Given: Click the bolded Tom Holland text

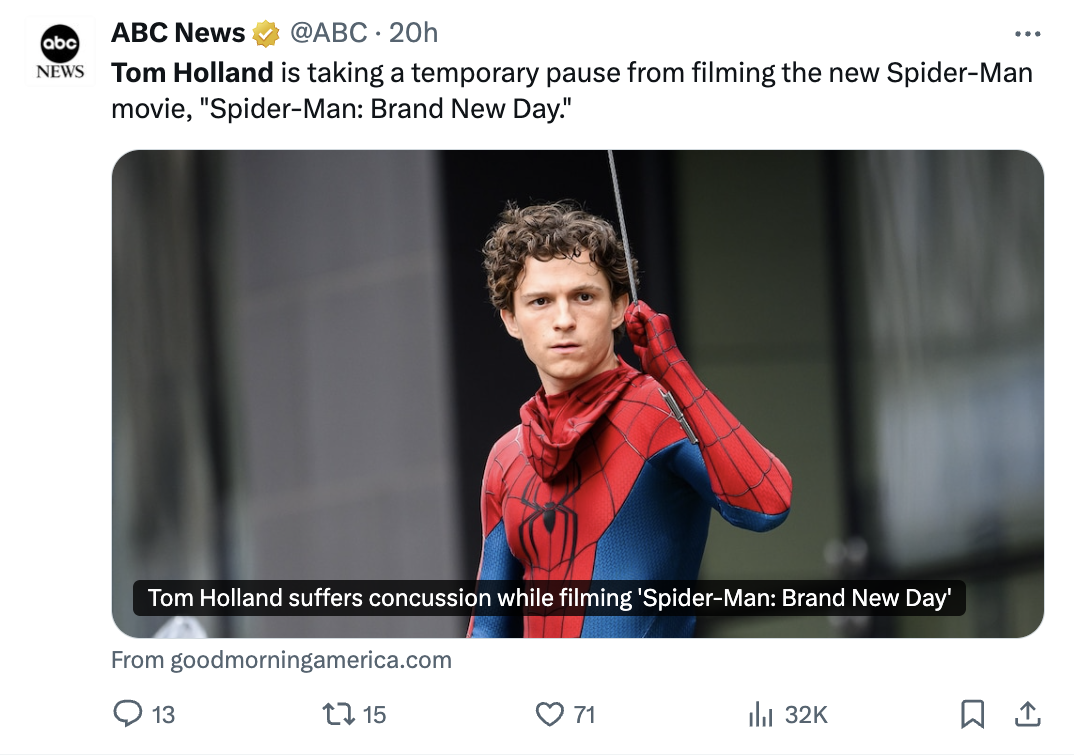Looking at the screenshot, I should click(x=192, y=73).
